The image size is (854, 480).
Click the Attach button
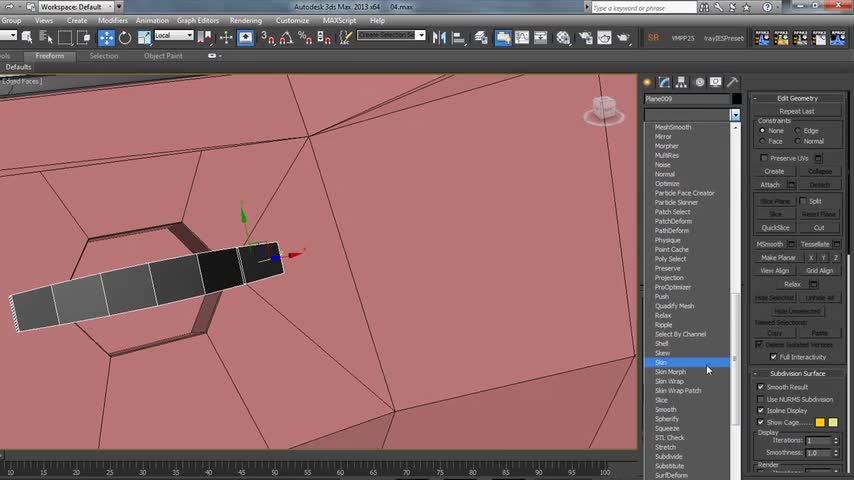(770, 185)
